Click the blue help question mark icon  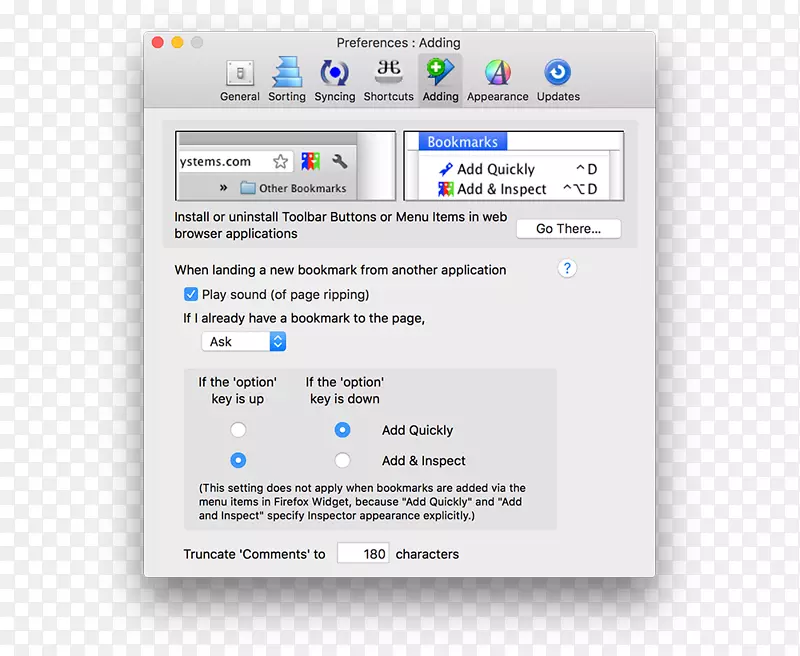(567, 269)
